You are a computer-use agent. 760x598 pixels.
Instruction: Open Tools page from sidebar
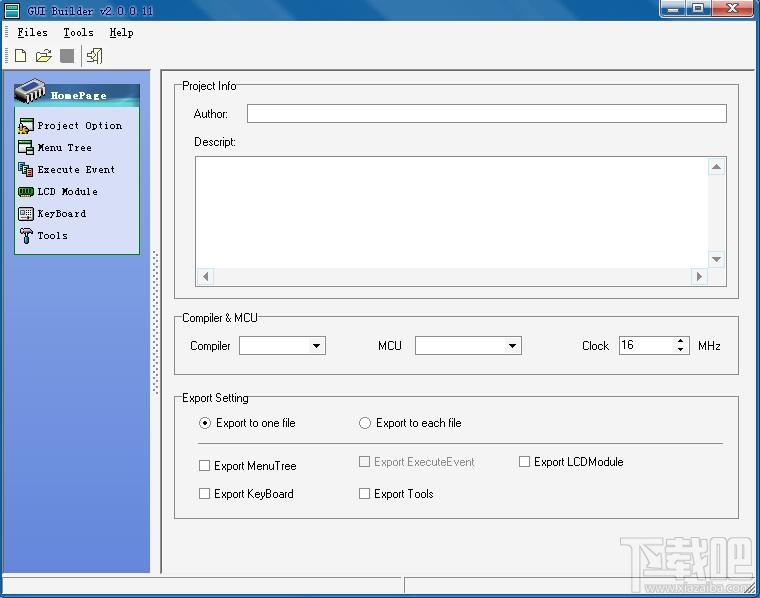coord(52,236)
